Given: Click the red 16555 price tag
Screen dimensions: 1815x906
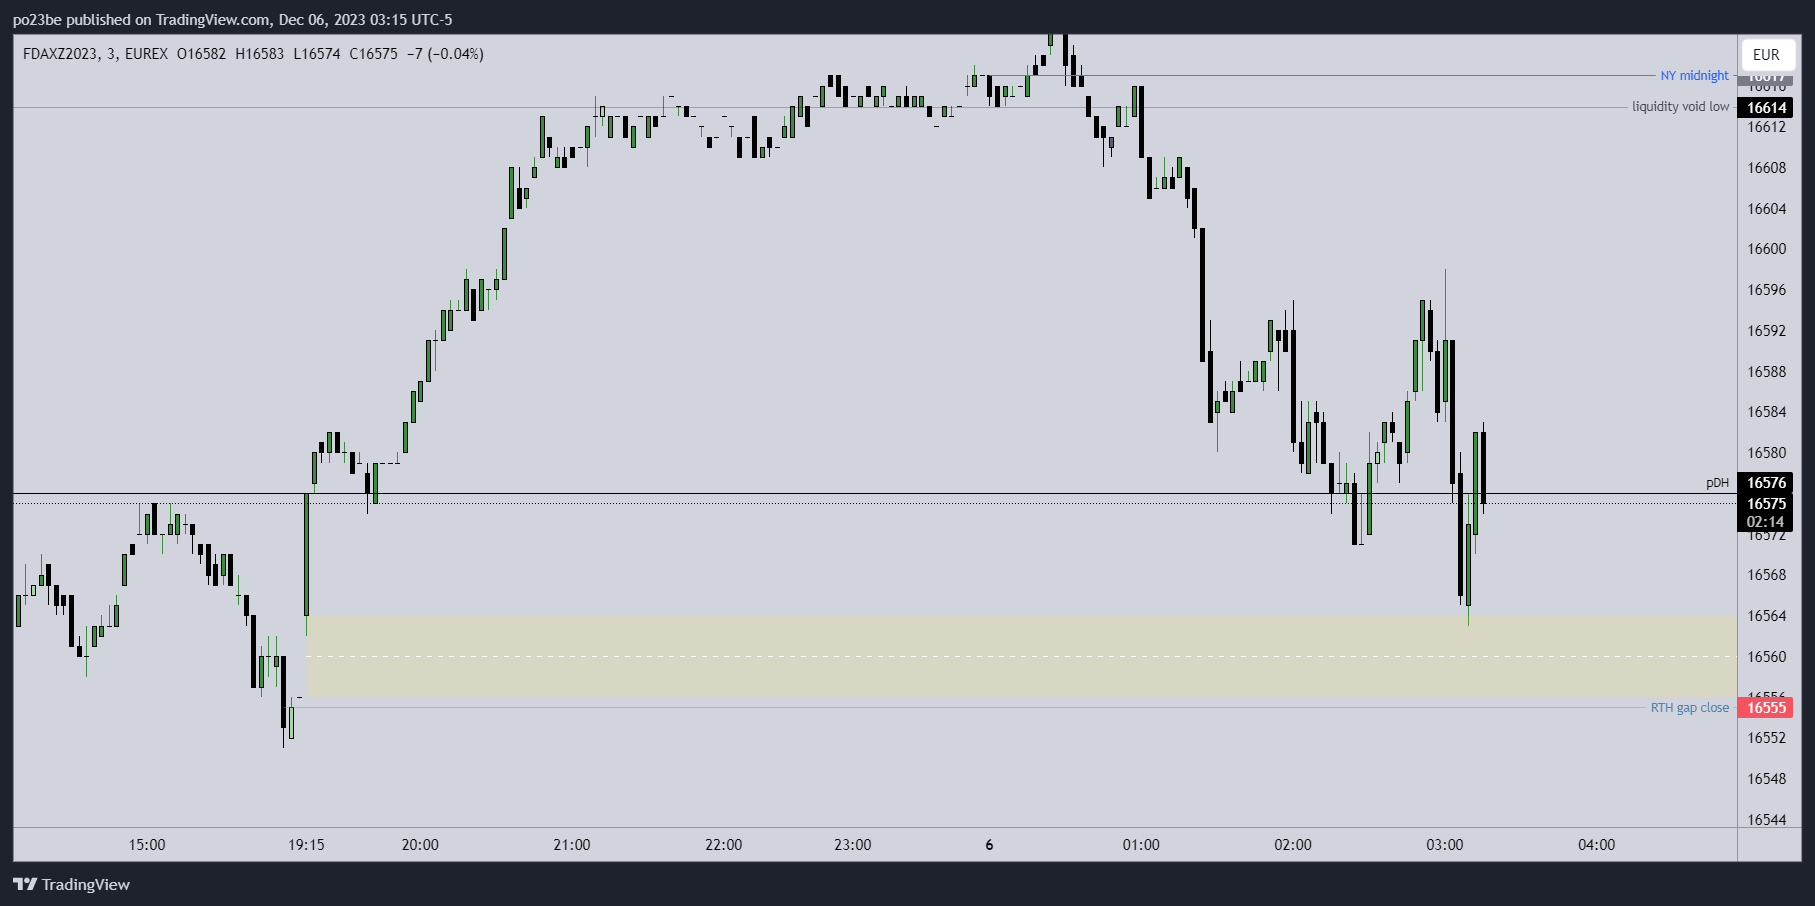Looking at the screenshot, I should pos(1766,708).
